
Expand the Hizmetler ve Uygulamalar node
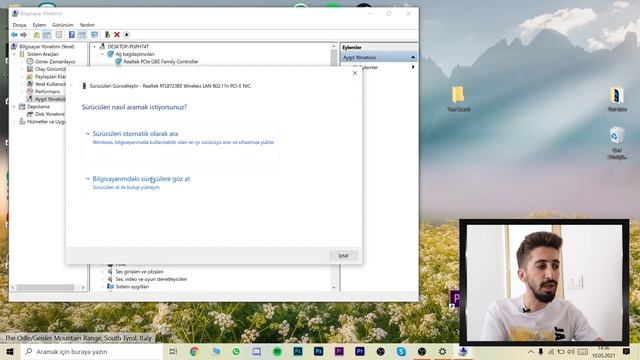click(15, 122)
